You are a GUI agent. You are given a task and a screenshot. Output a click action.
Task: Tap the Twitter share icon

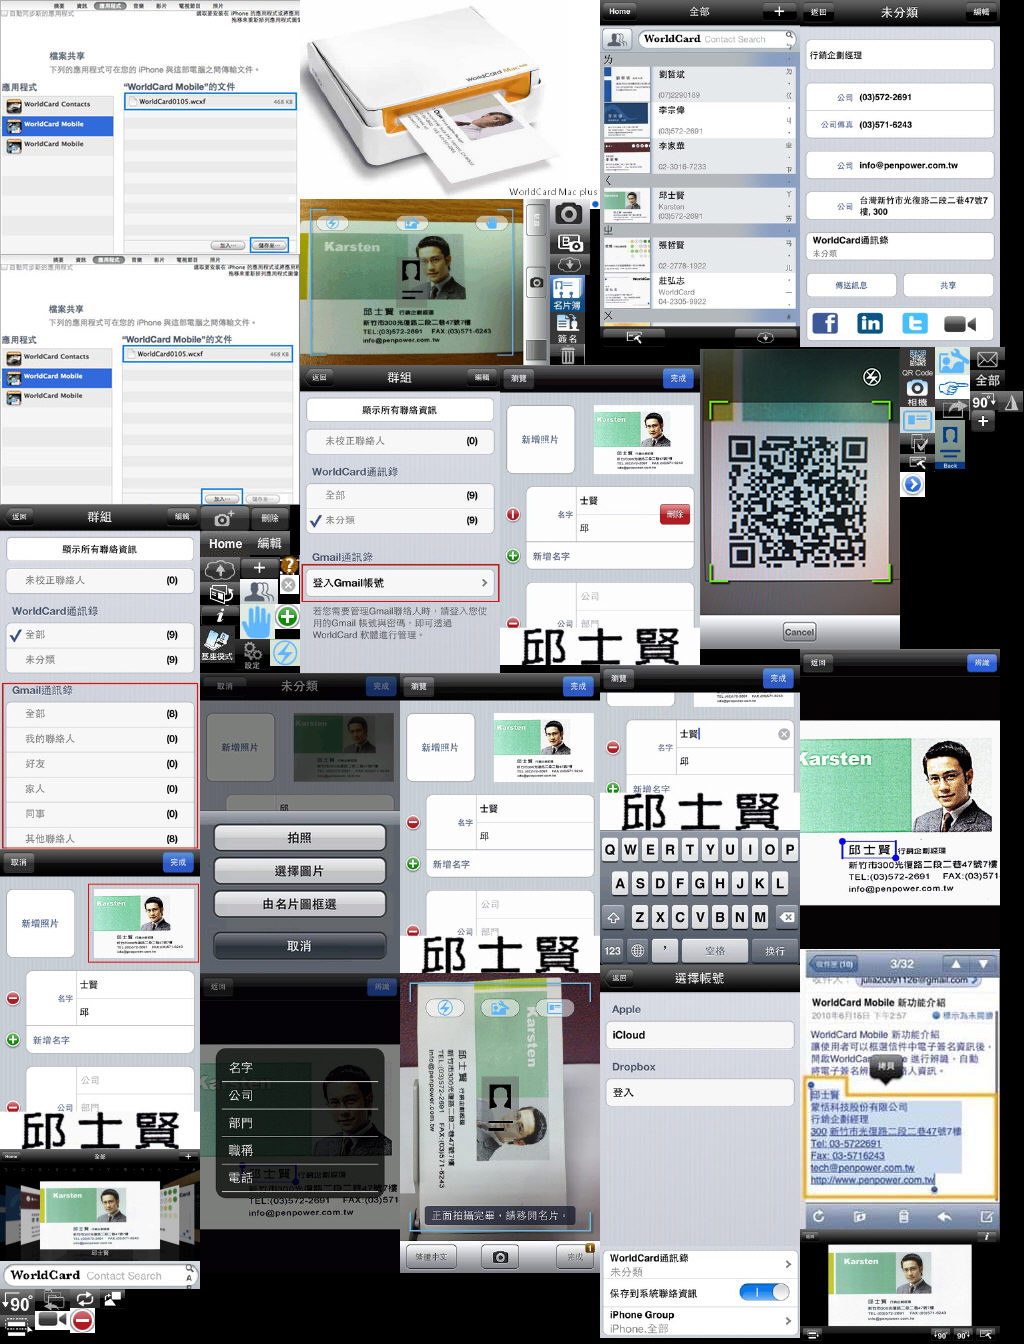pos(915,323)
